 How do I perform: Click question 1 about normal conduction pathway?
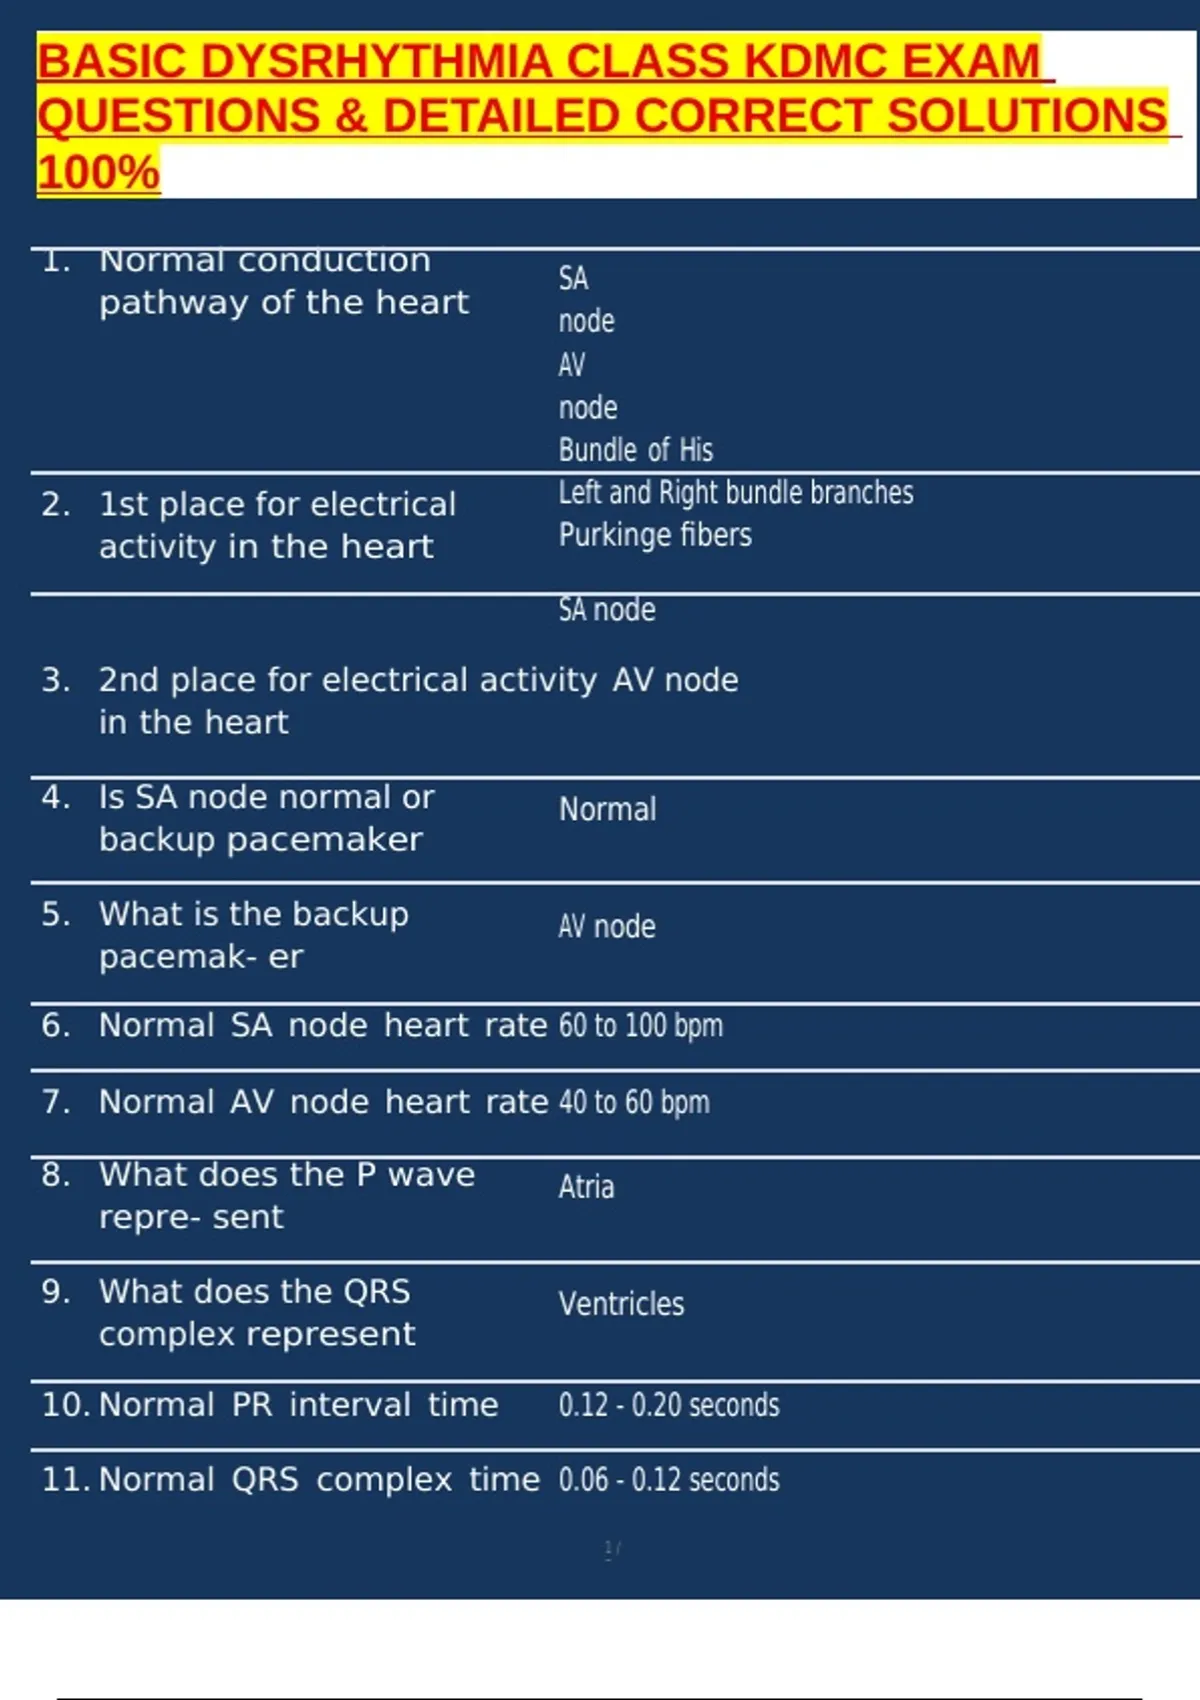[x=283, y=282]
